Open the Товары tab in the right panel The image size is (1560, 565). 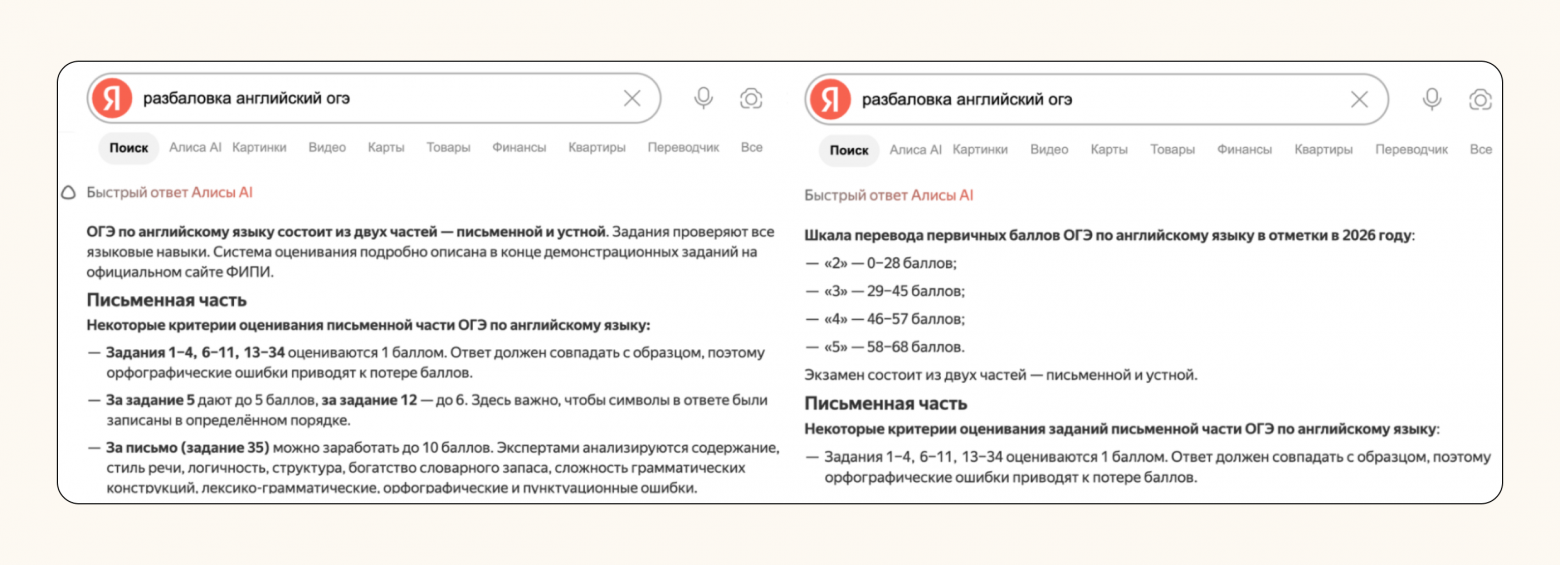(1172, 150)
